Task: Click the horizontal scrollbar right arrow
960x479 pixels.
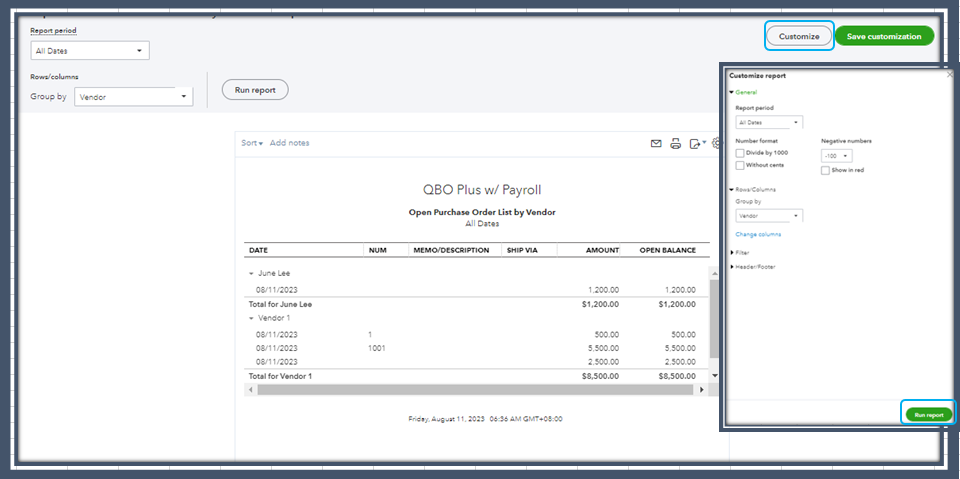Action: point(701,390)
